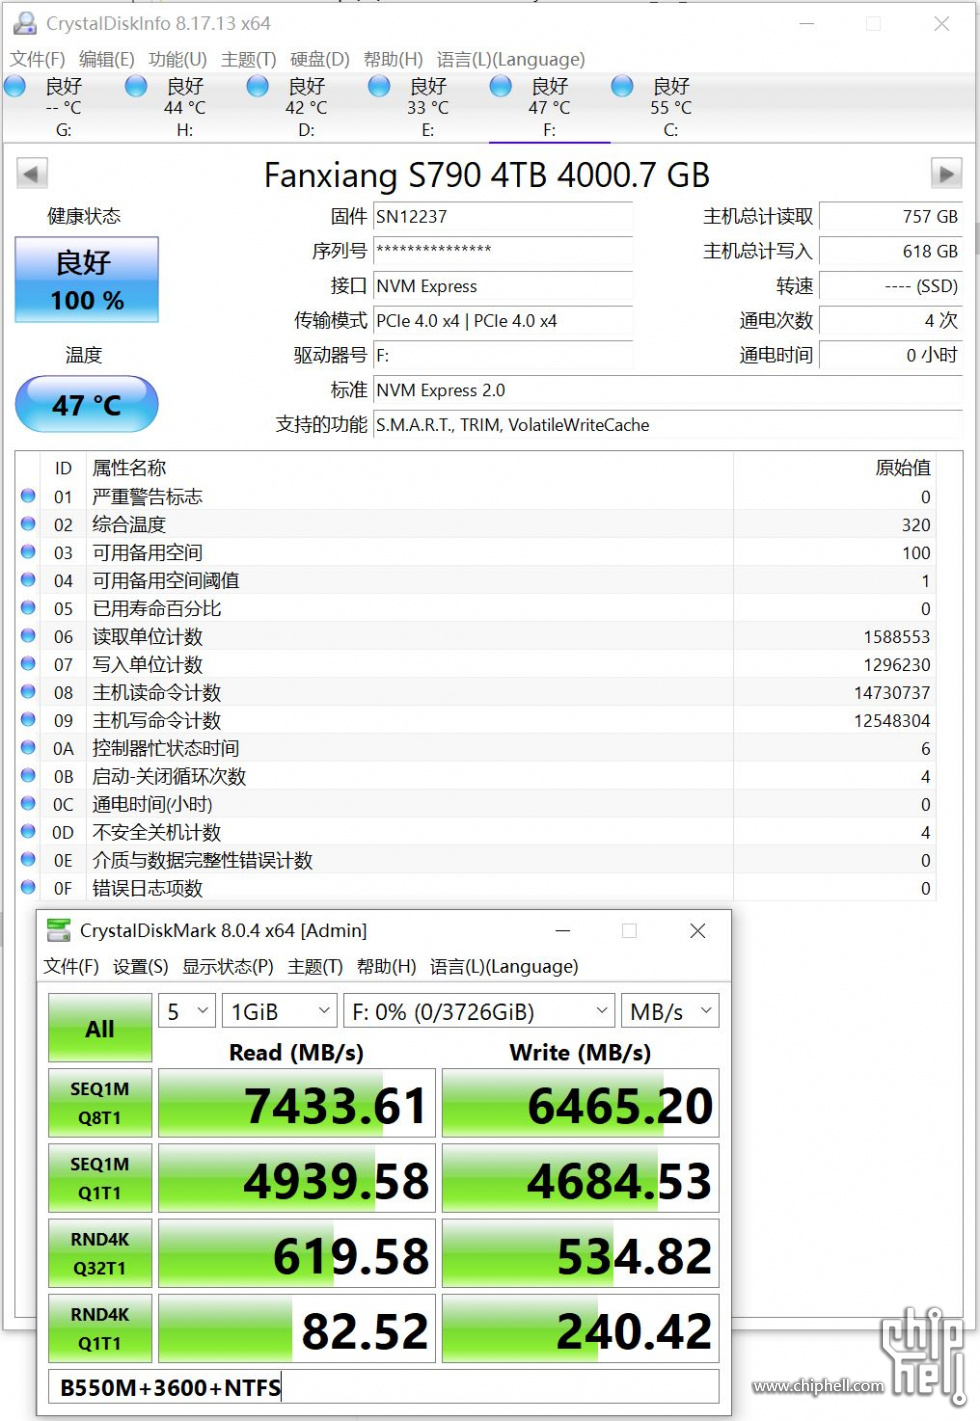Screen dimensions: 980x1421
Task: Click RND4K Q1T1 read result 82.52
Action: click(297, 1329)
